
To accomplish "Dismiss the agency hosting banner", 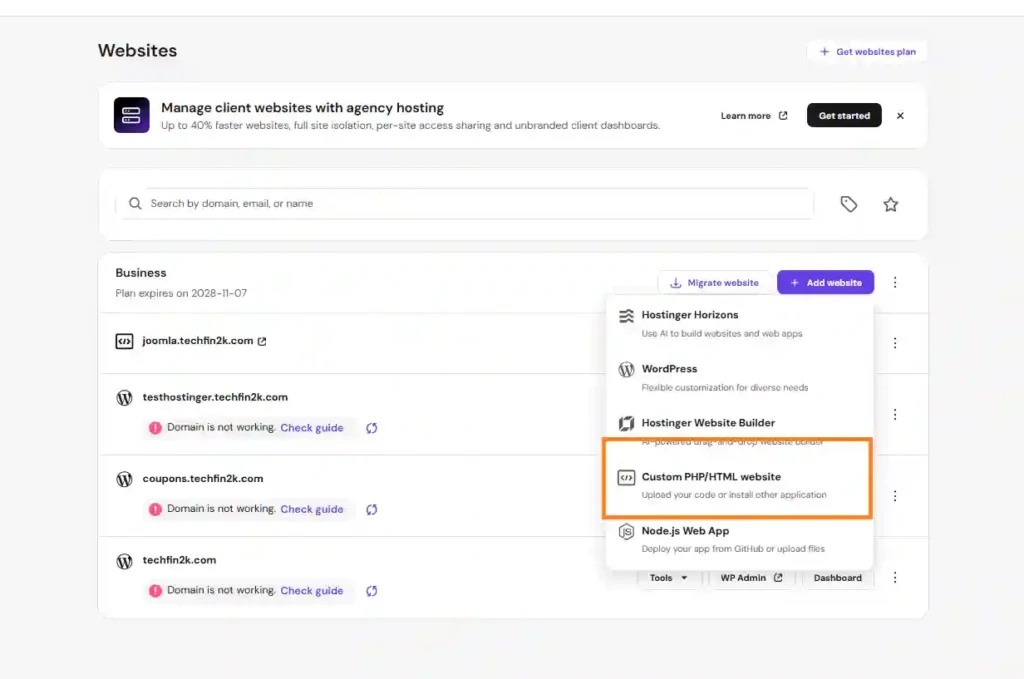I will pyautogui.click(x=900, y=116).
